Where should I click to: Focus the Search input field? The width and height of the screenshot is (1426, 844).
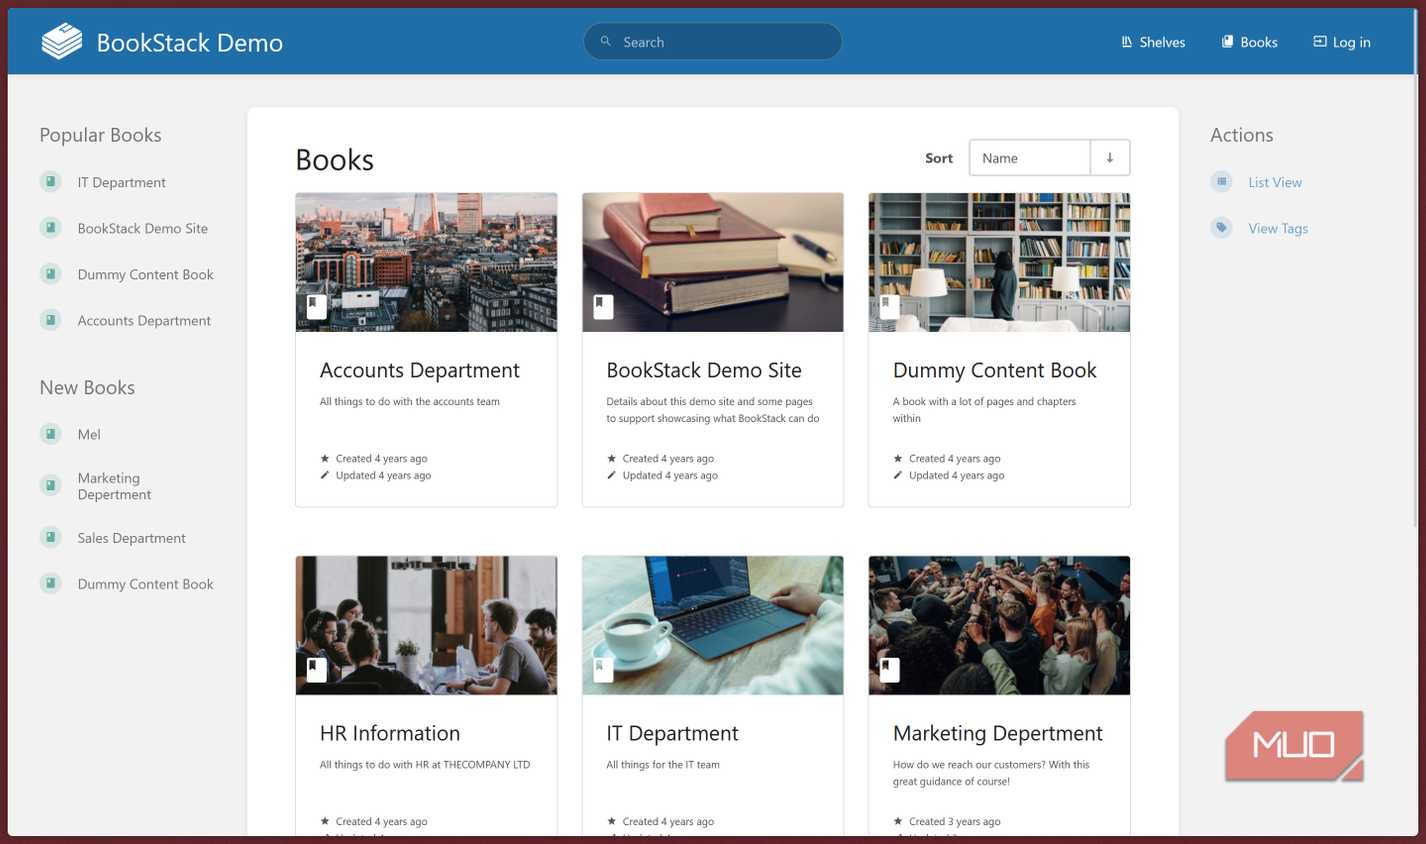click(713, 42)
